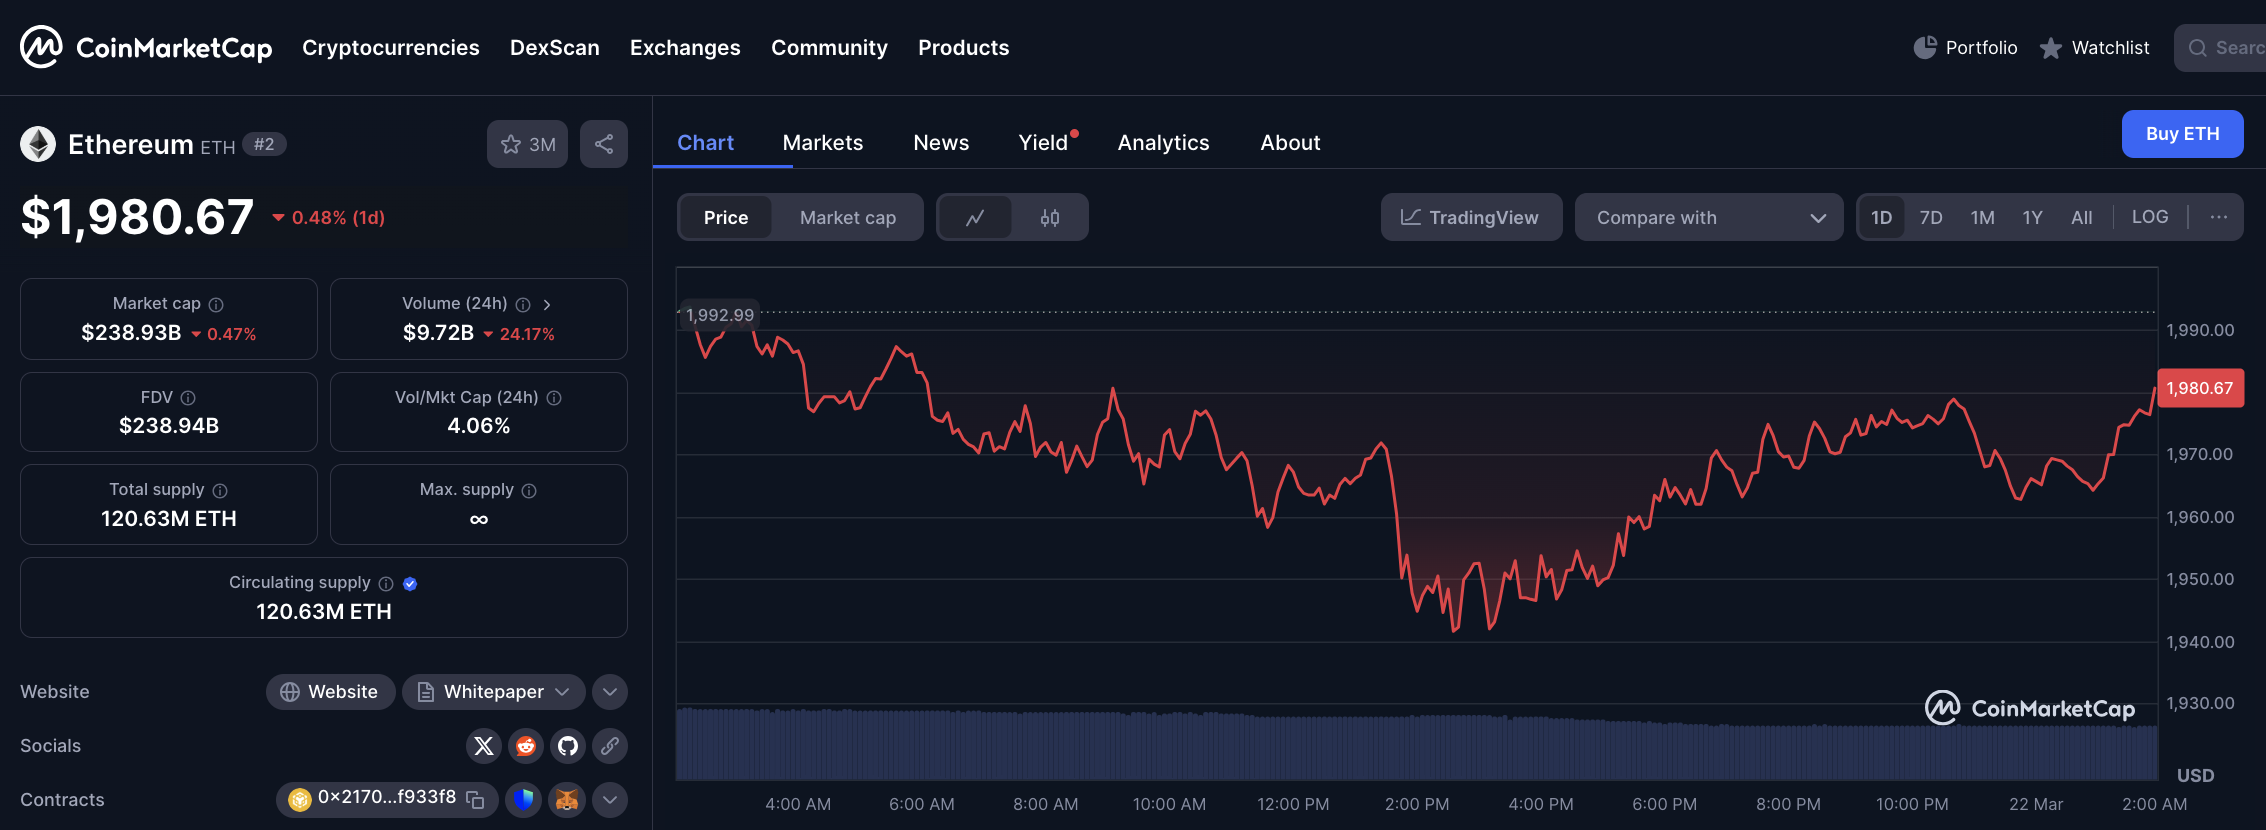Click the share icon next to Ethereum

tap(604, 144)
